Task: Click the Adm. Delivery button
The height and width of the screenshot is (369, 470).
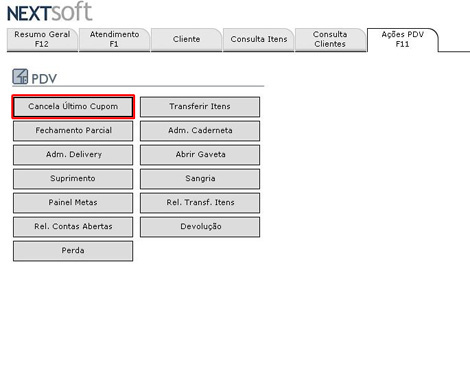Action: (x=73, y=155)
